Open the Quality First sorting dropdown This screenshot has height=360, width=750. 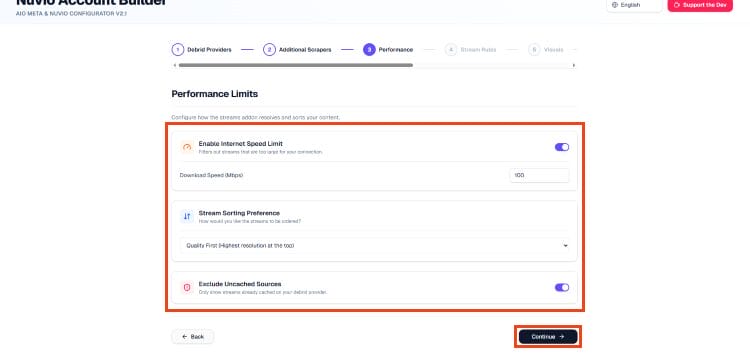coord(375,246)
